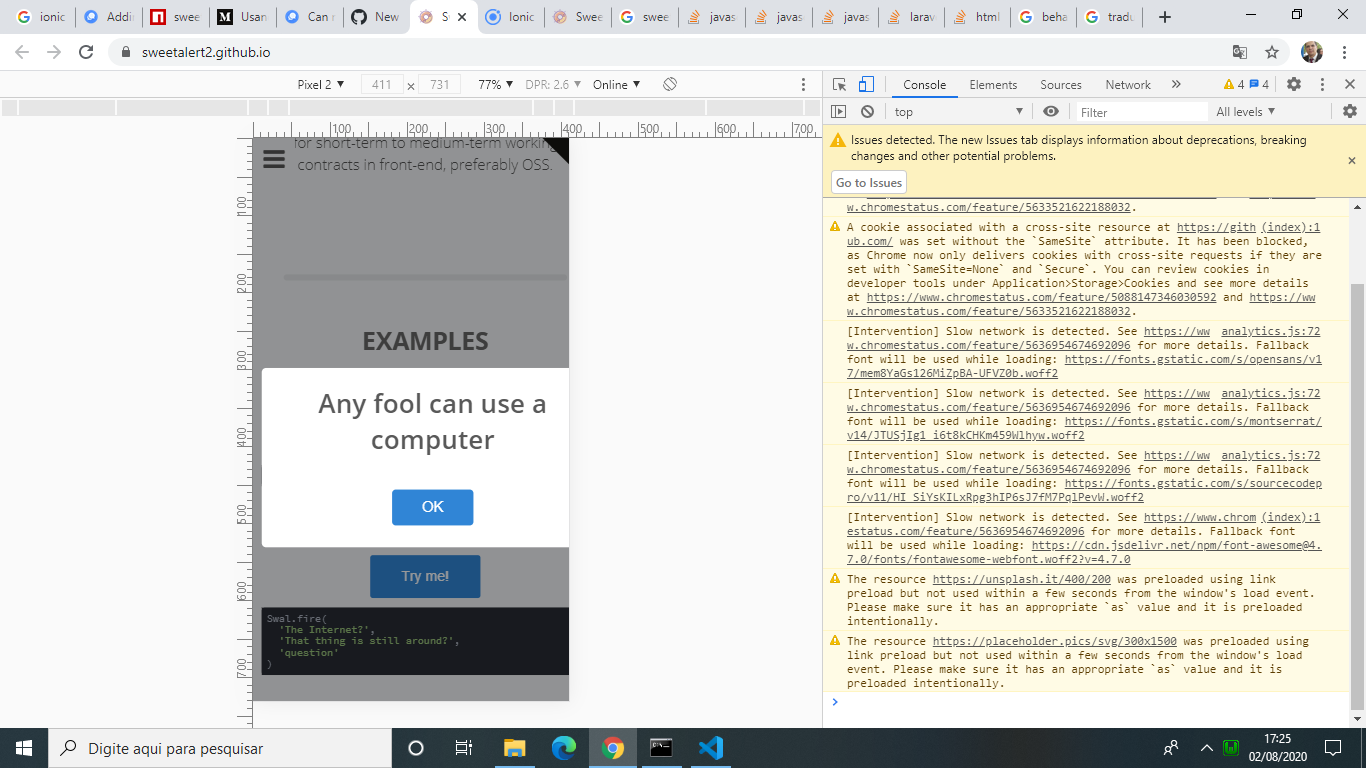Click the rotate device icon
The width and height of the screenshot is (1366, 768).
(x=670, y=85)
